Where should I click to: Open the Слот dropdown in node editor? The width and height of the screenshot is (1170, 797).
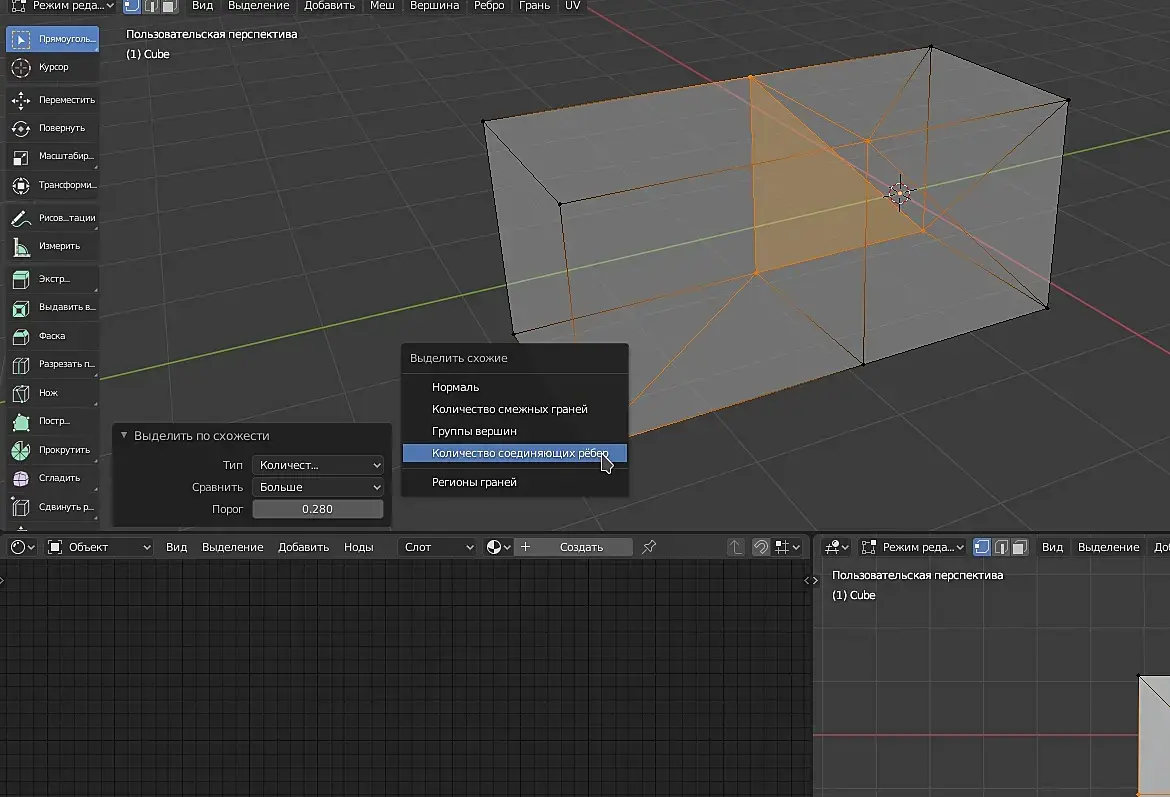click(438, 547)
